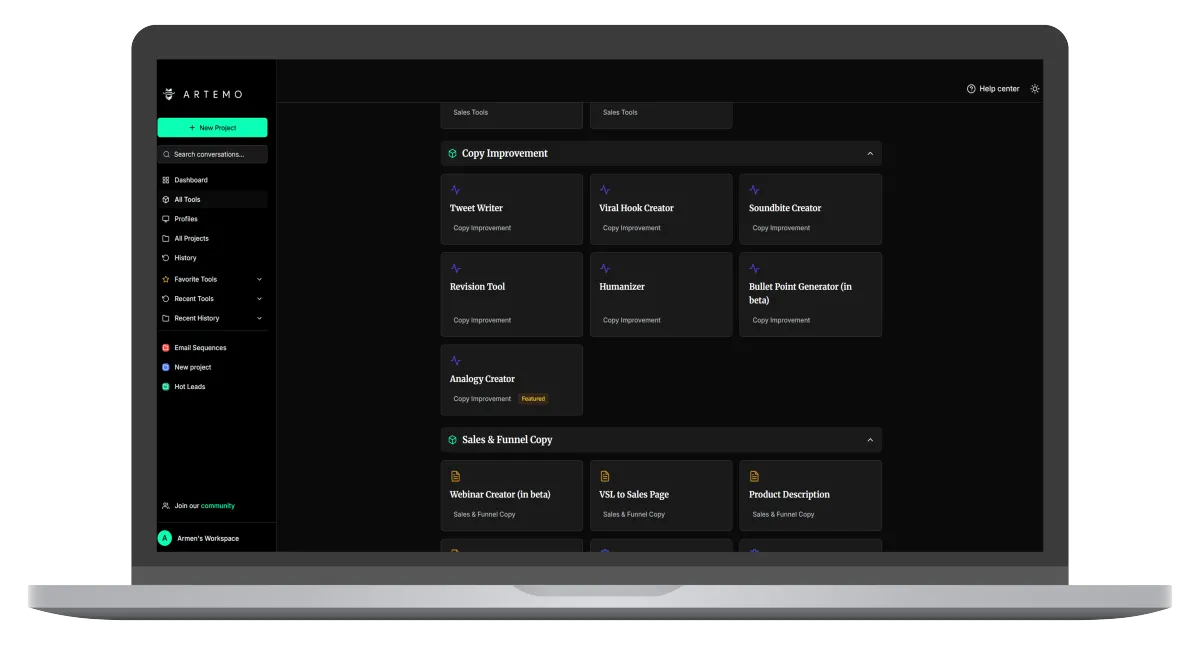This screenshot has height=653, width=1200.
Task: Open the Join our community link
Action: click(205, 506)
